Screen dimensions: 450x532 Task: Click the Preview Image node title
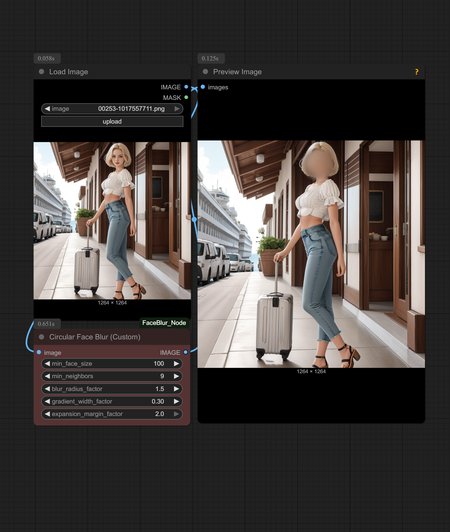click(x=237, y=72)
